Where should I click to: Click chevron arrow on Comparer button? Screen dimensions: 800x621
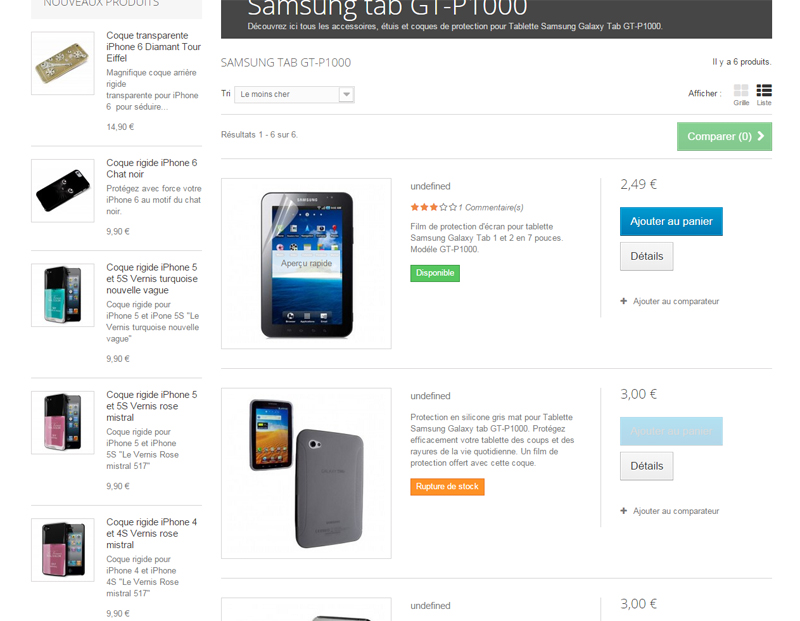coord(761,136)
